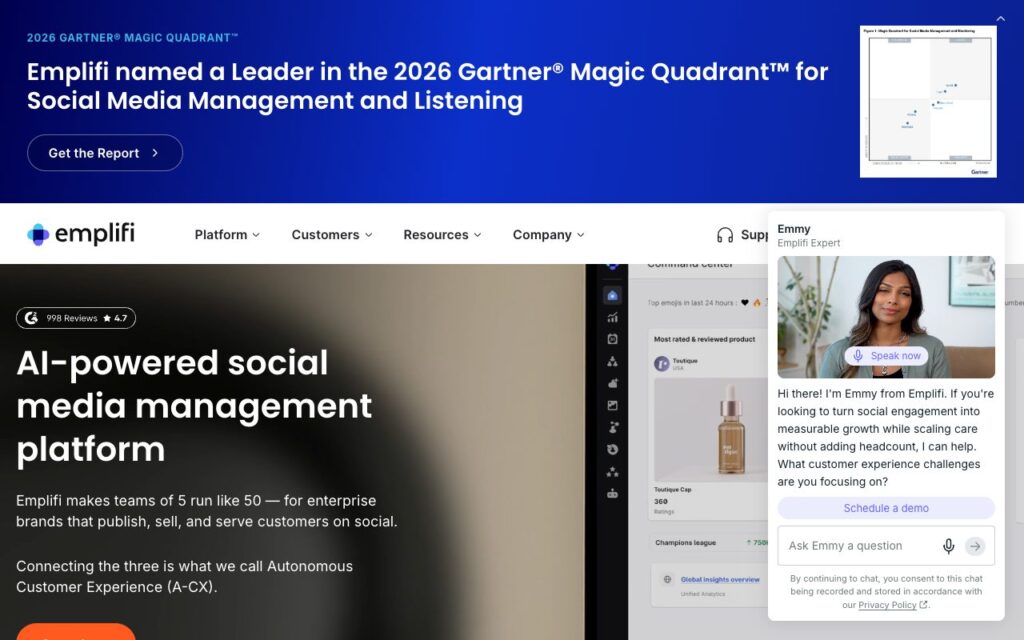Click the Support headset icon
This screenshot has width=1024, height=640.
(725, 235)
